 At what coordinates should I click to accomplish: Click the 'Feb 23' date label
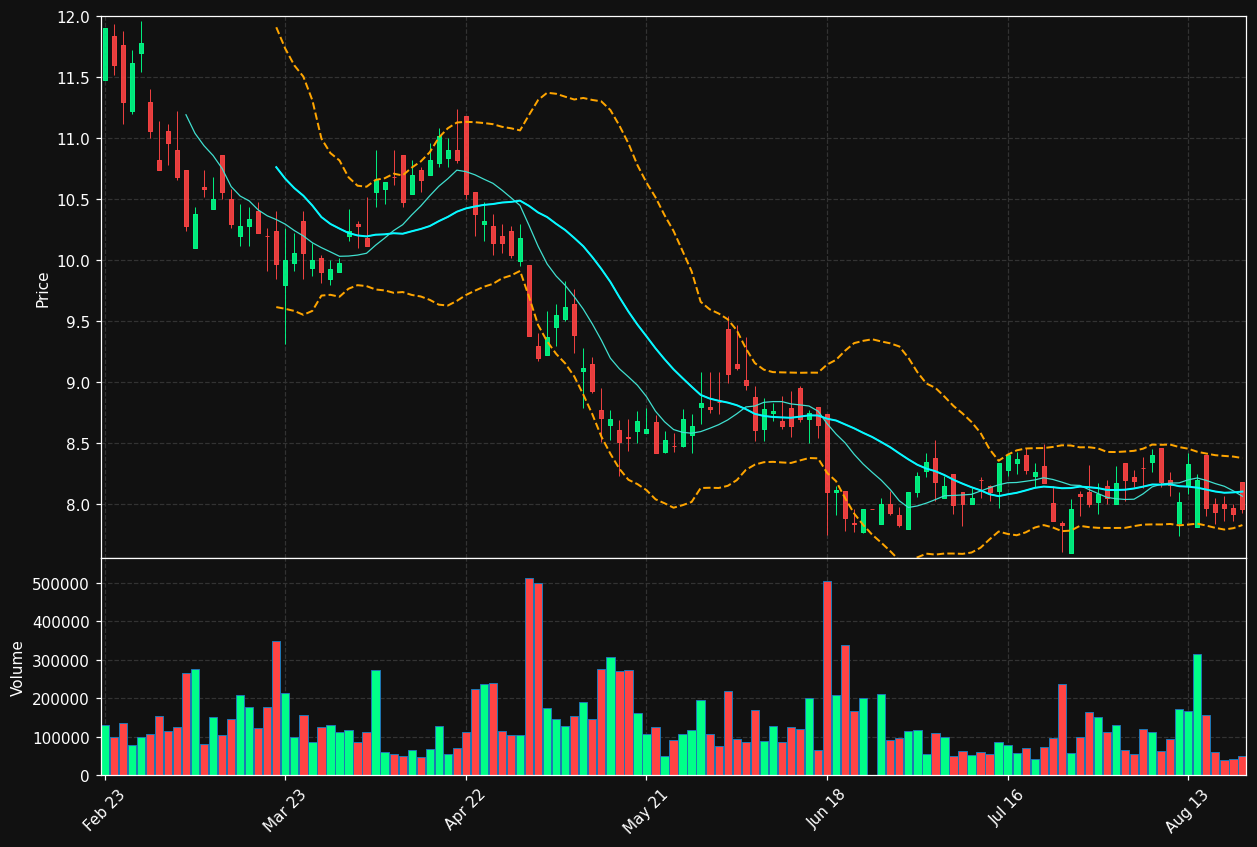[104, 810]
